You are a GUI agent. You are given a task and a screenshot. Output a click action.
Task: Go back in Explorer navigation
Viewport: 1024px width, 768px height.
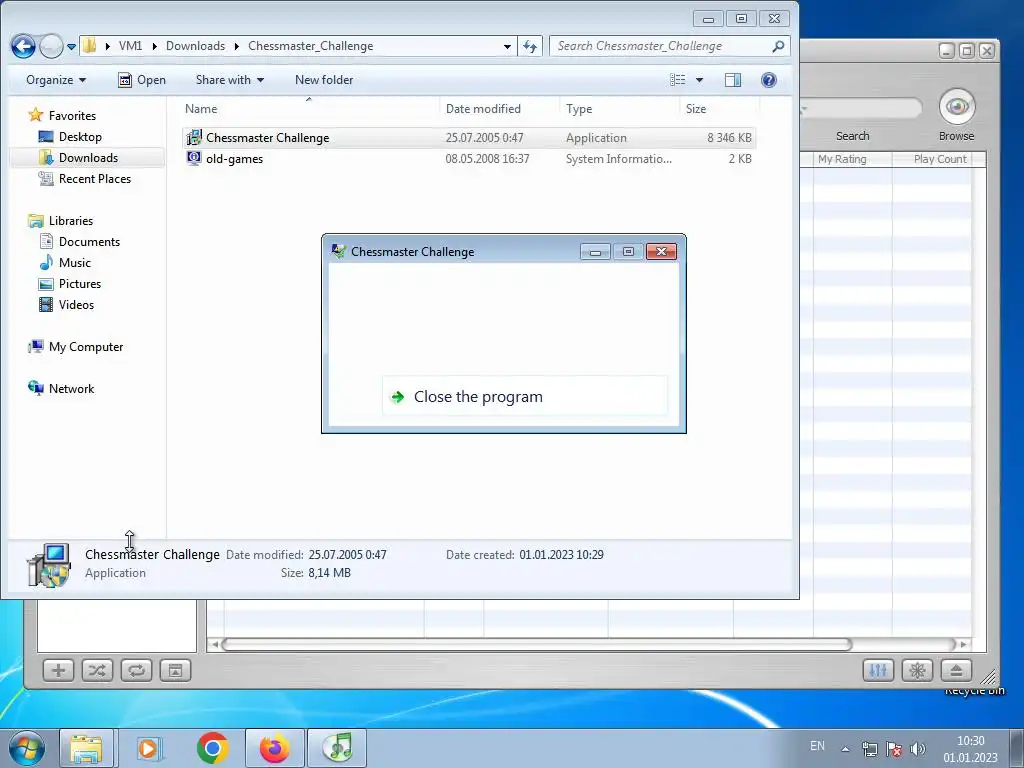(x=24, y=46)
